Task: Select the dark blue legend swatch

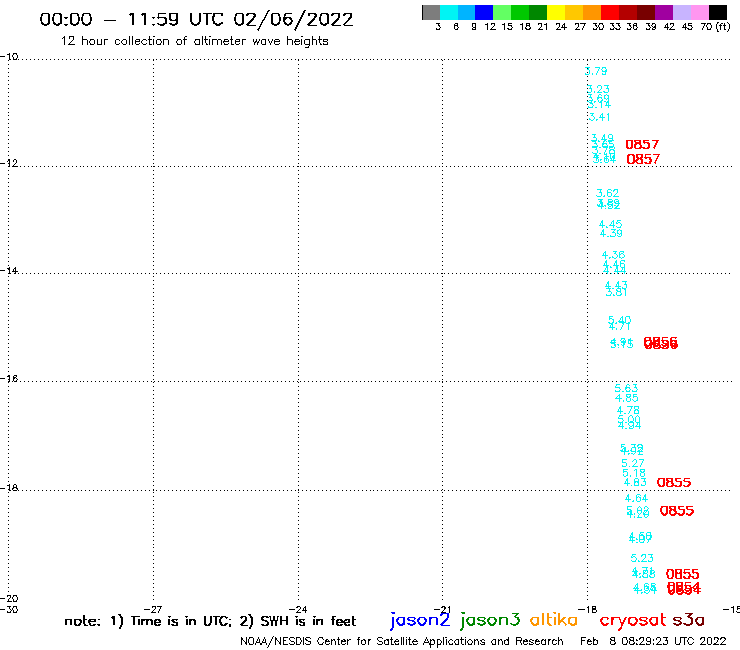Action: click(x=484, y=12)
